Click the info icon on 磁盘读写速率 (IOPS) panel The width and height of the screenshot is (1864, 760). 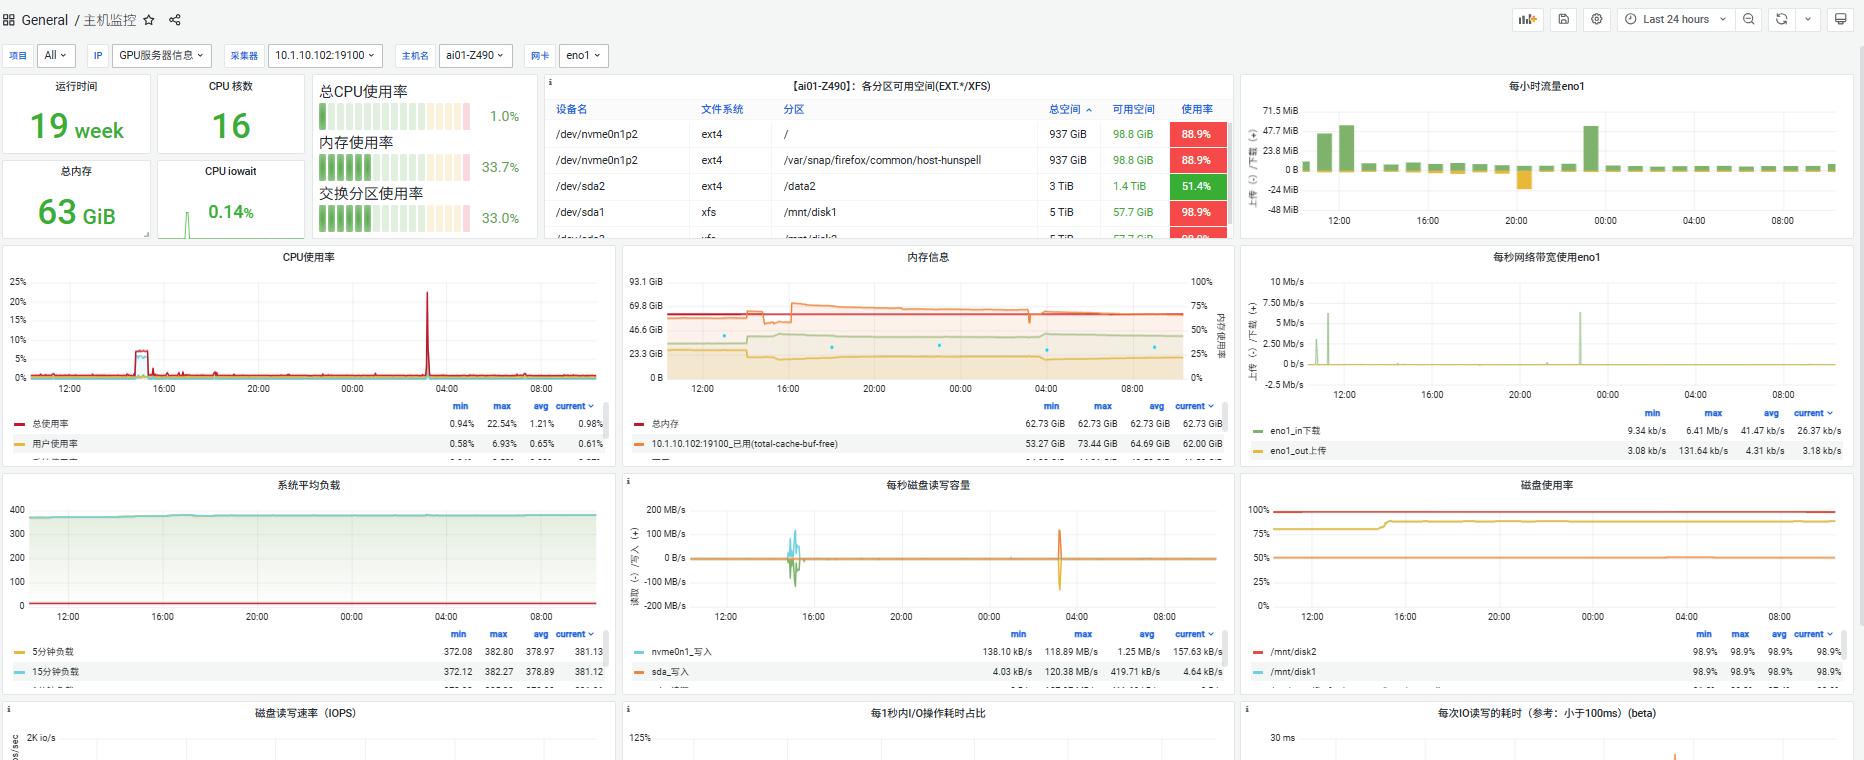[x=8, y=709]
